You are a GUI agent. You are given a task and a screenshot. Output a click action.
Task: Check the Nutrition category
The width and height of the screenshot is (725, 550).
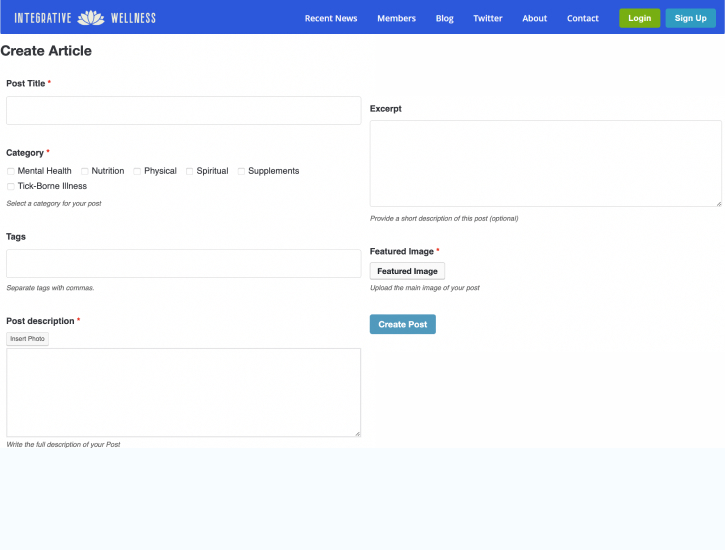tap(85, 171)
